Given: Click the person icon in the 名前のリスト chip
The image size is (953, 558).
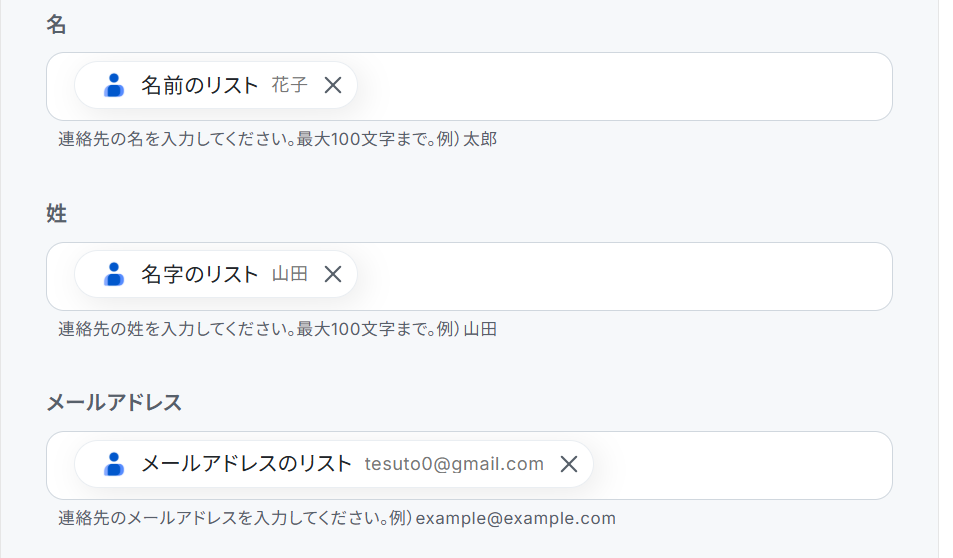Looking at the screenshot, I should tap(114, 85).
